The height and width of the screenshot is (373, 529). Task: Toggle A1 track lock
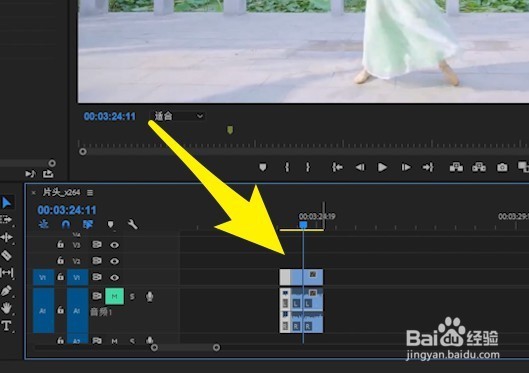coord(60,310)
